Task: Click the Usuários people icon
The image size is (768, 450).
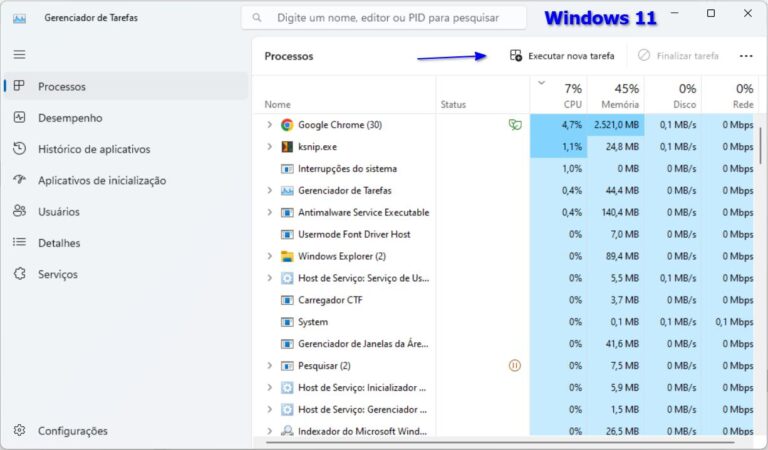Action: [x=20, y=211]
